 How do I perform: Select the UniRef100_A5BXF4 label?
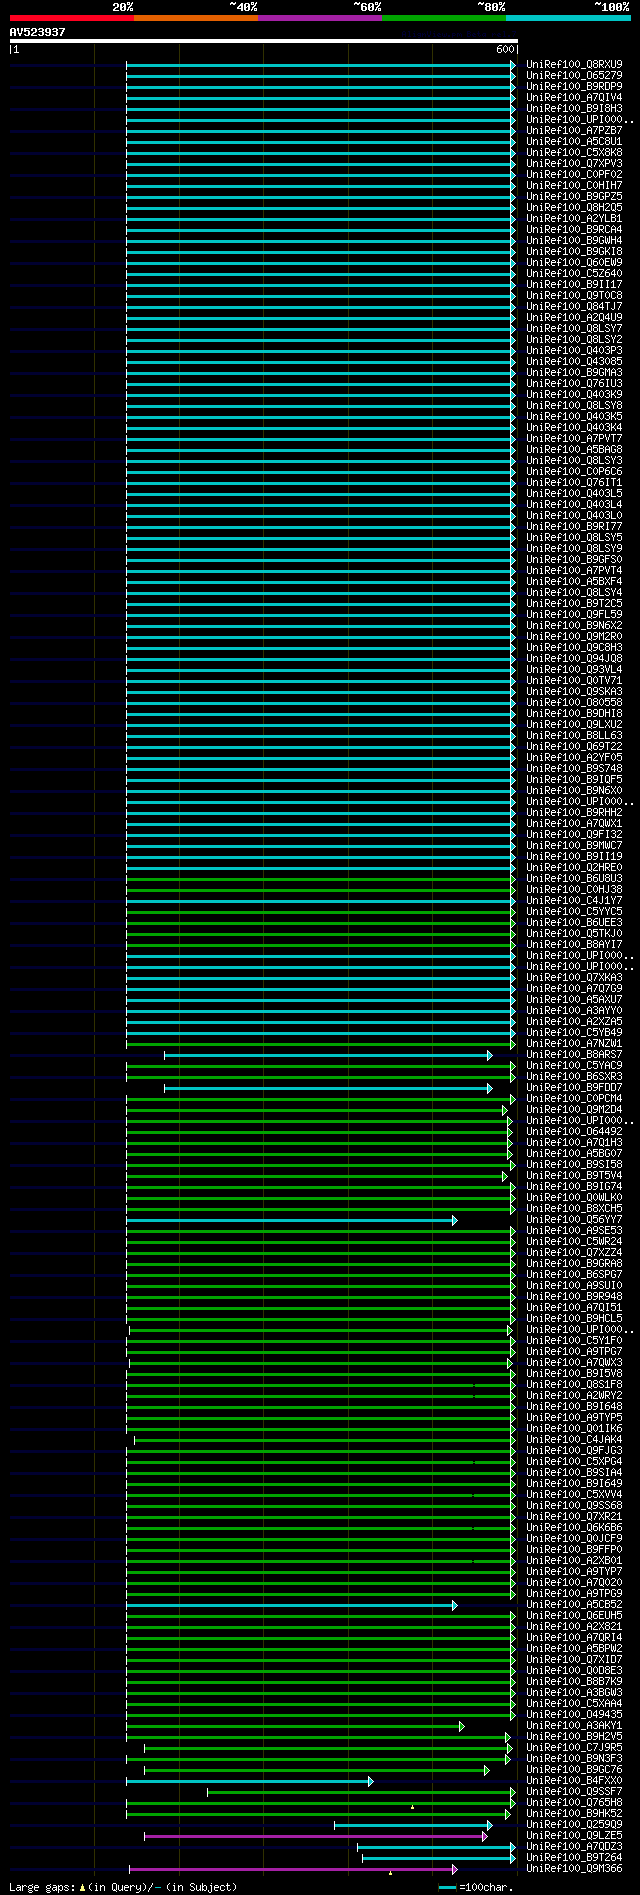[574, 581]
